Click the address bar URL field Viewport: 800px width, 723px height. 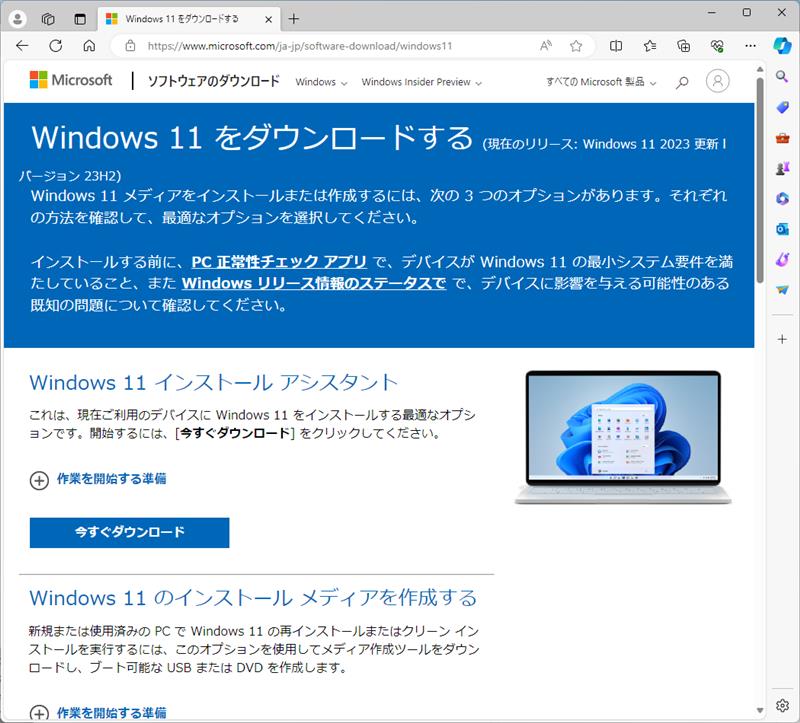coord(330,46)
